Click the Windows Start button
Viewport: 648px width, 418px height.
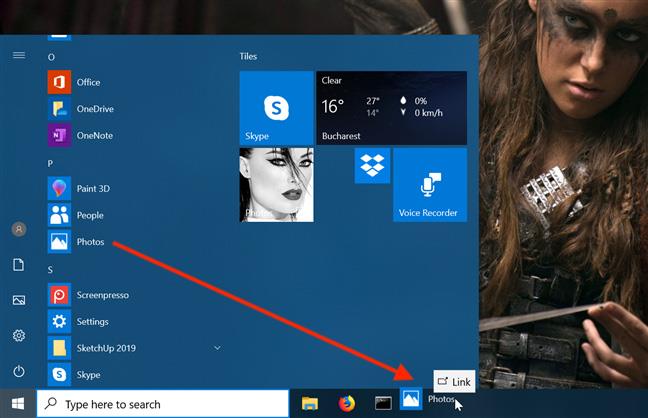(18, 404)
